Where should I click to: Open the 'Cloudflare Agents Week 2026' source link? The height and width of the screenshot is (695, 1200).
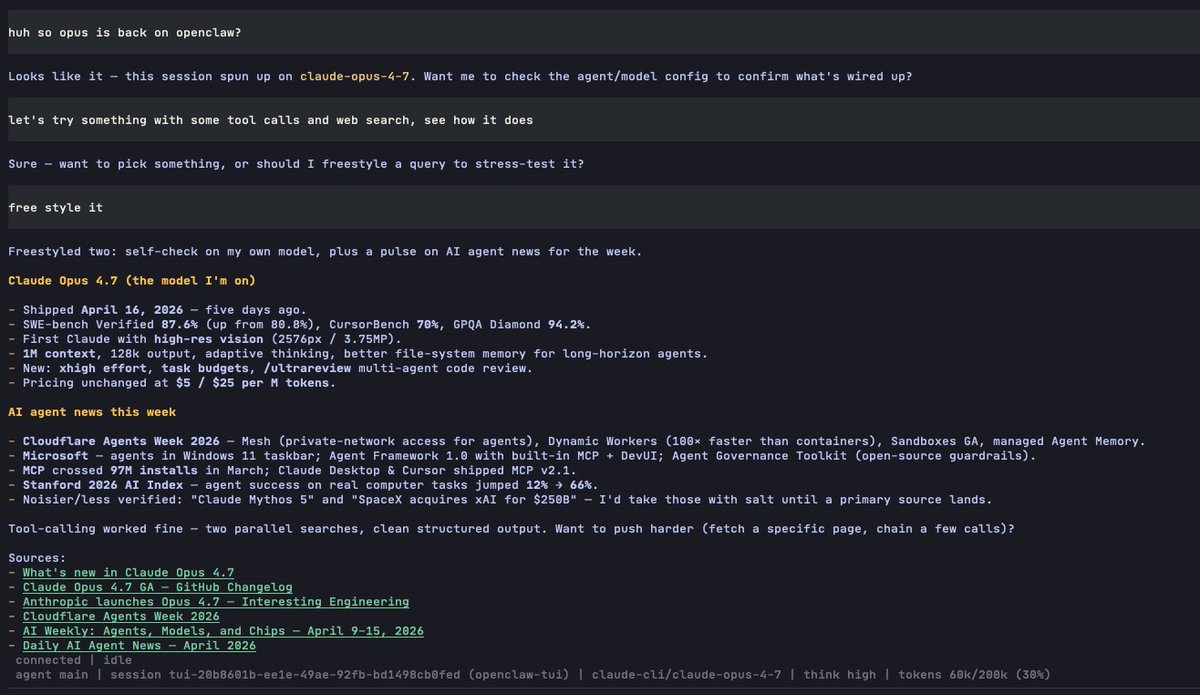click(x=121, y=616)
